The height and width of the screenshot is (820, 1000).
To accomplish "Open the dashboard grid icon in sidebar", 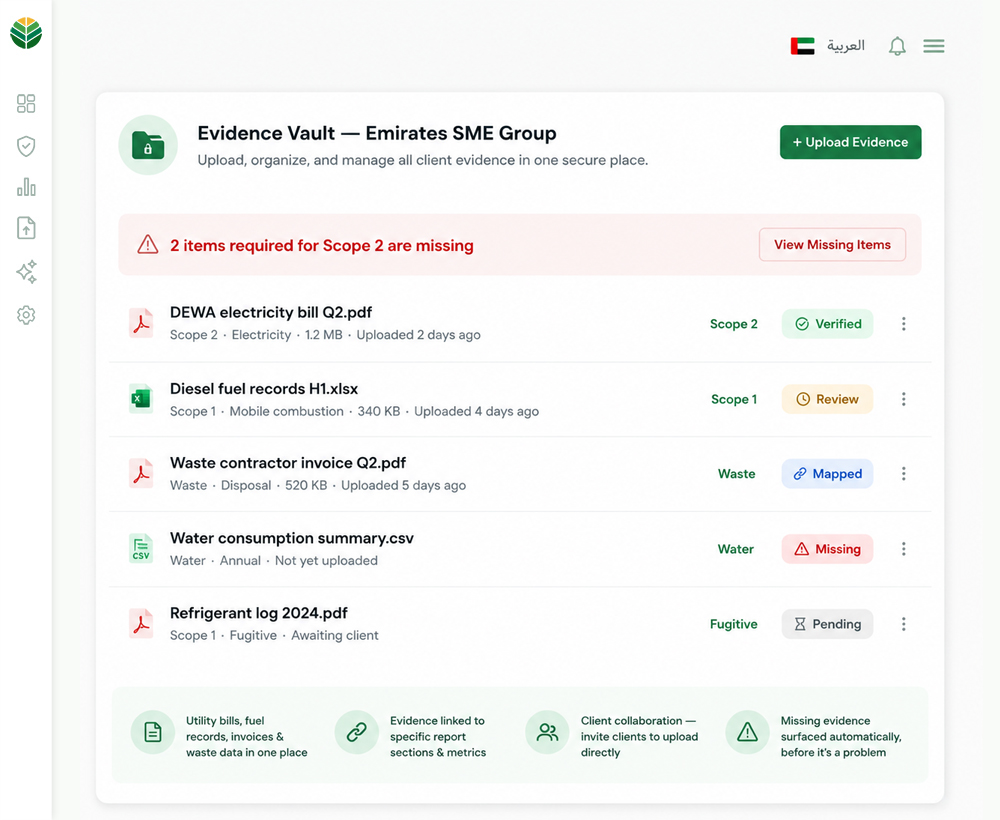I will (x=26, y=103).
